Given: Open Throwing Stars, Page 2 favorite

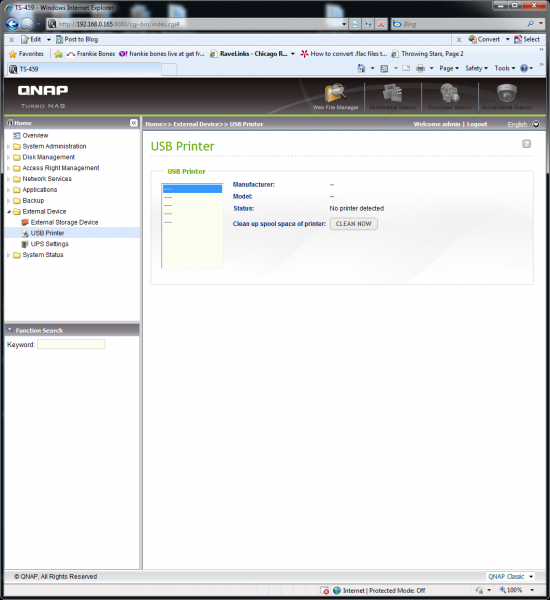Looking at the screenshot, I should [x=428, y=54].
